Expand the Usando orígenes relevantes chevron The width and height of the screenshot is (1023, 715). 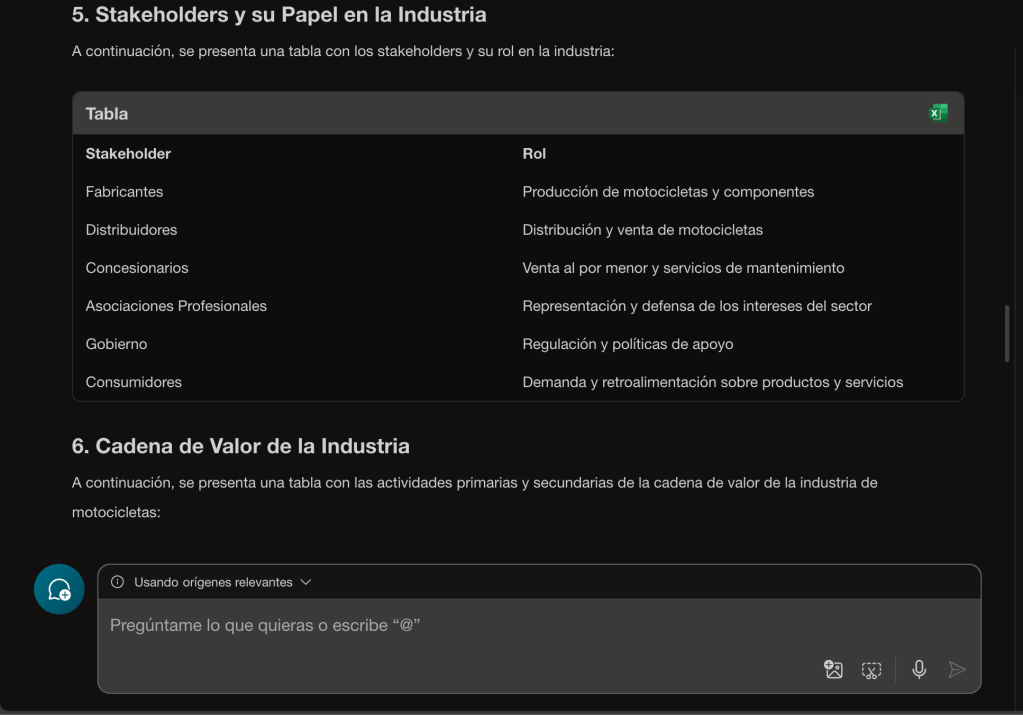click(306, 582)
